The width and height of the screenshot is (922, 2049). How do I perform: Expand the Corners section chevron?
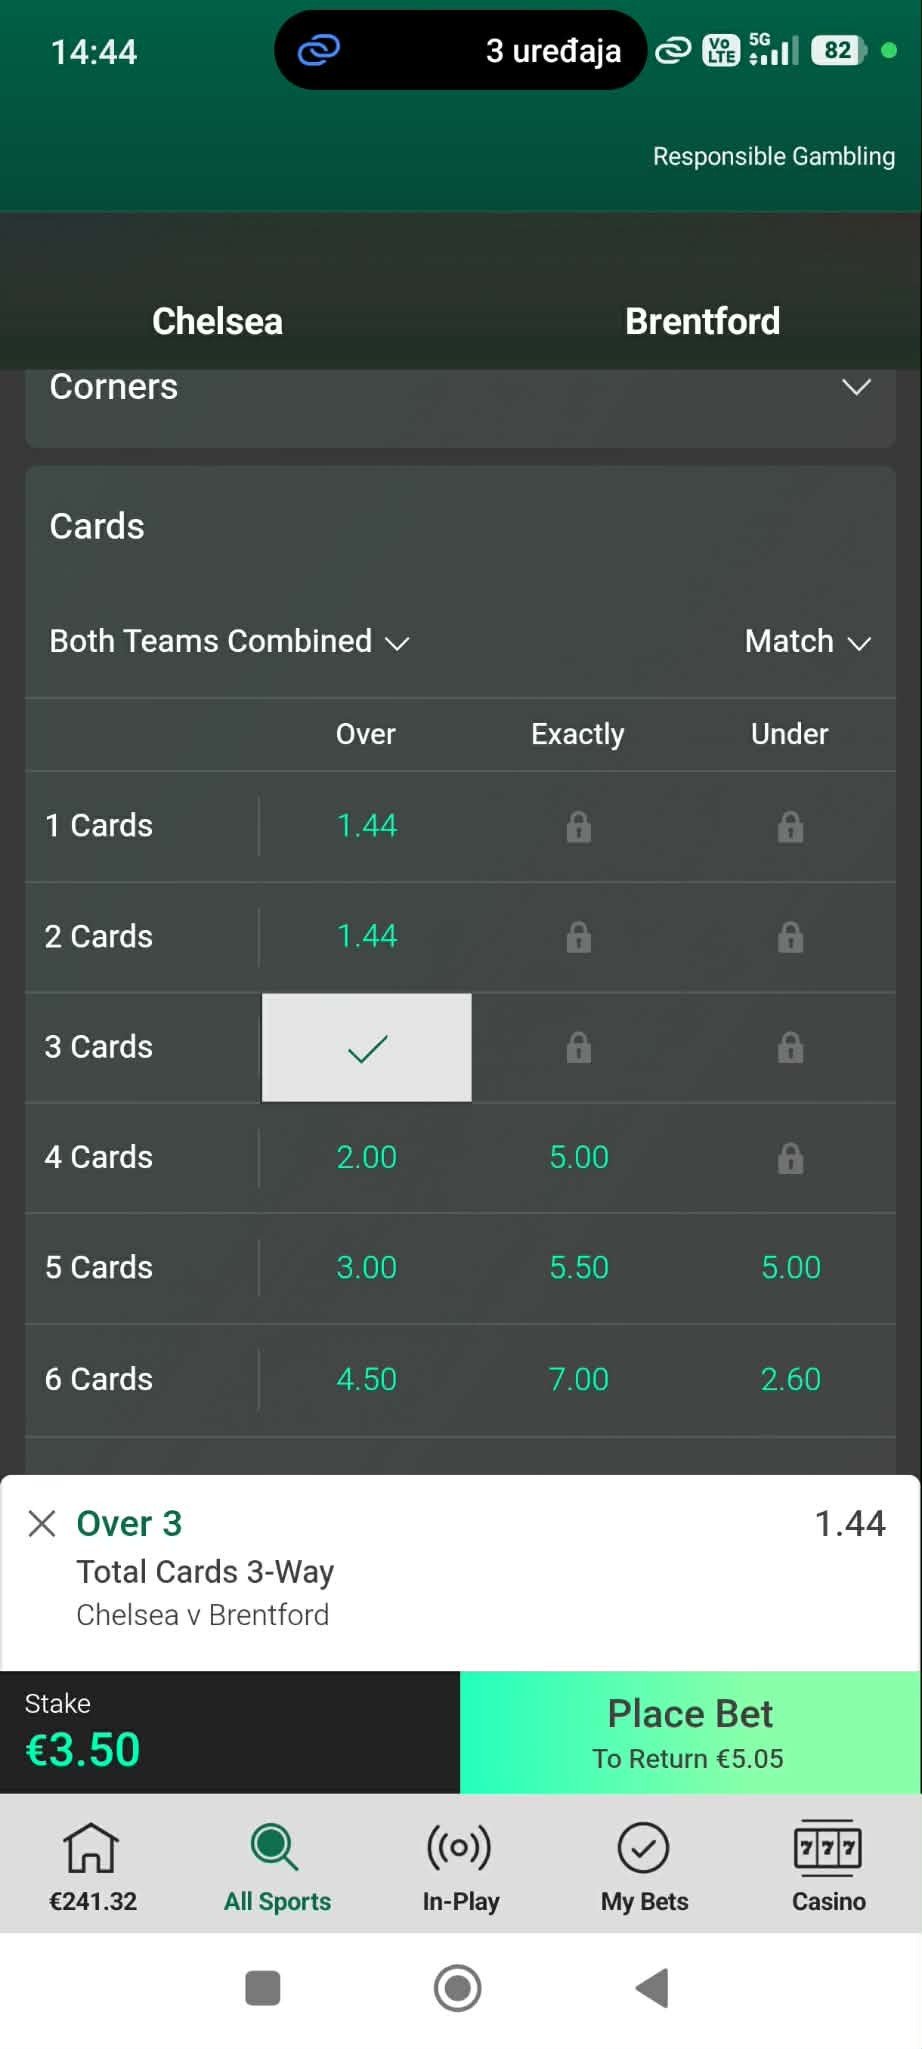click(x=856, y=388)
